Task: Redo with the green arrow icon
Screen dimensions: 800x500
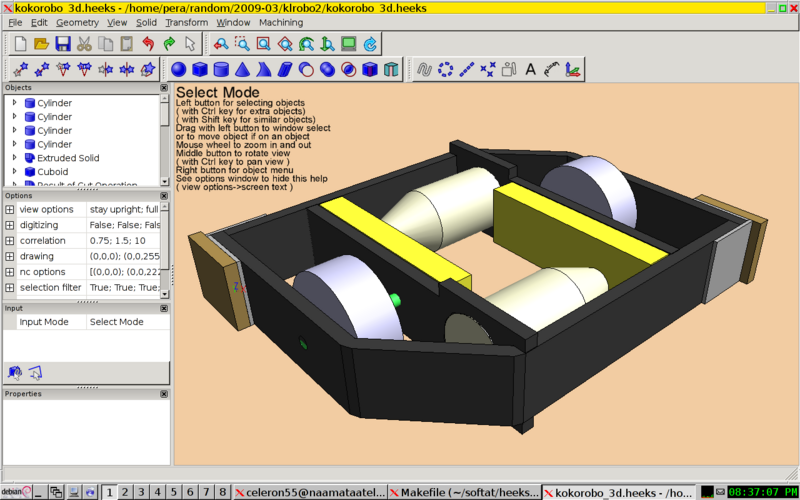Action: pyautogui.click(x=169, y=44)
